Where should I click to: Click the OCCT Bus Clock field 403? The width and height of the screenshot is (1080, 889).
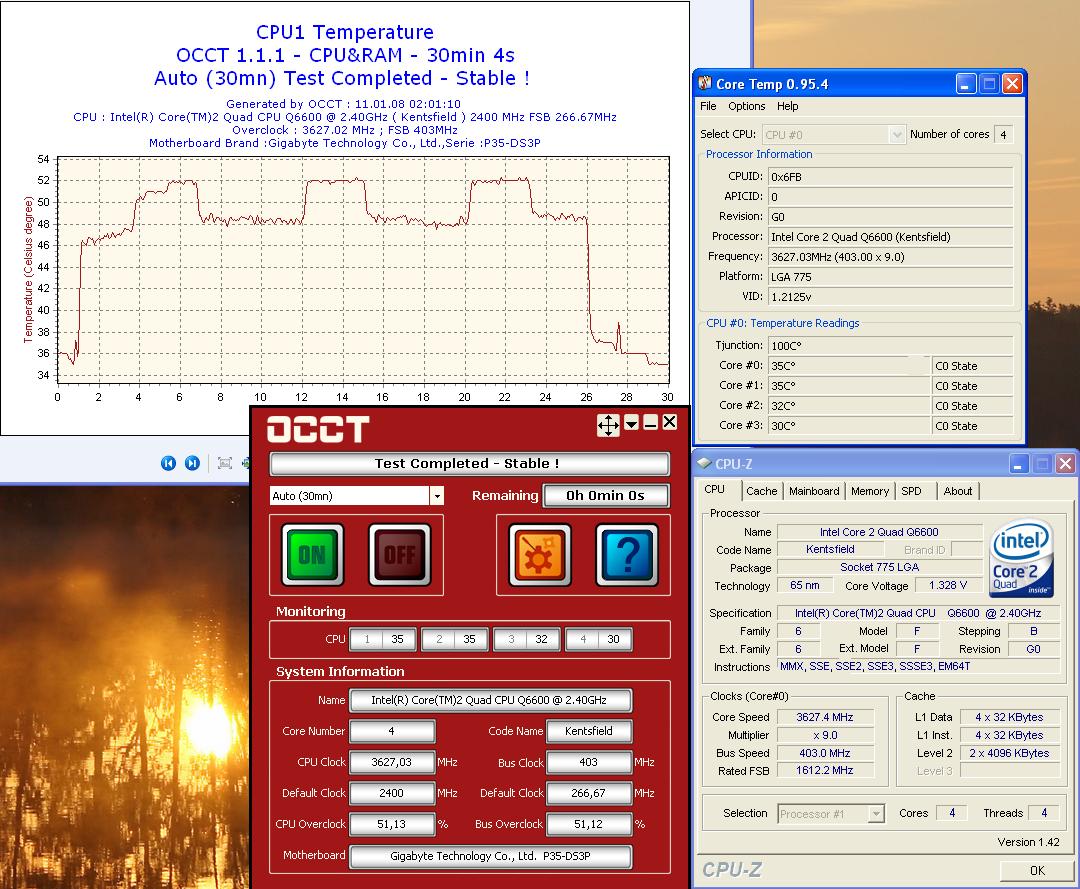coord(589,762)
